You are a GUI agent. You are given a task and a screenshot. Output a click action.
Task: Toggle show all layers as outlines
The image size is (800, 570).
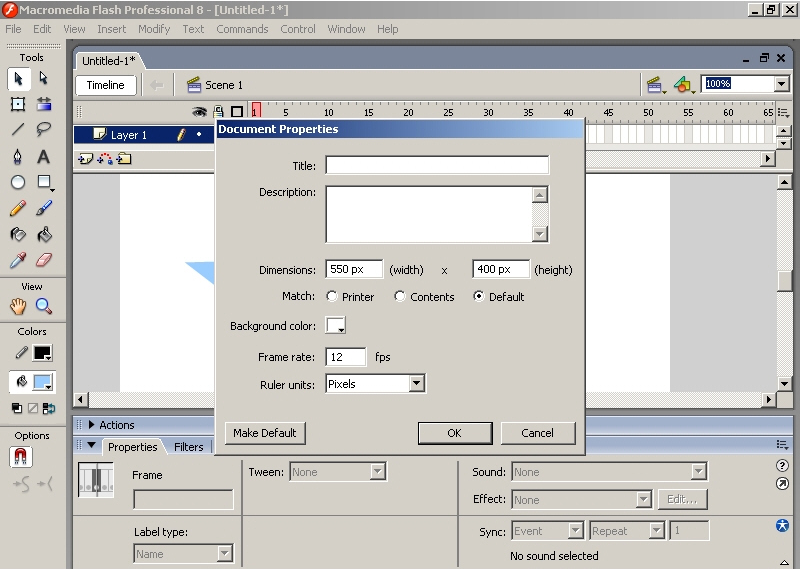tap(237, 112)
